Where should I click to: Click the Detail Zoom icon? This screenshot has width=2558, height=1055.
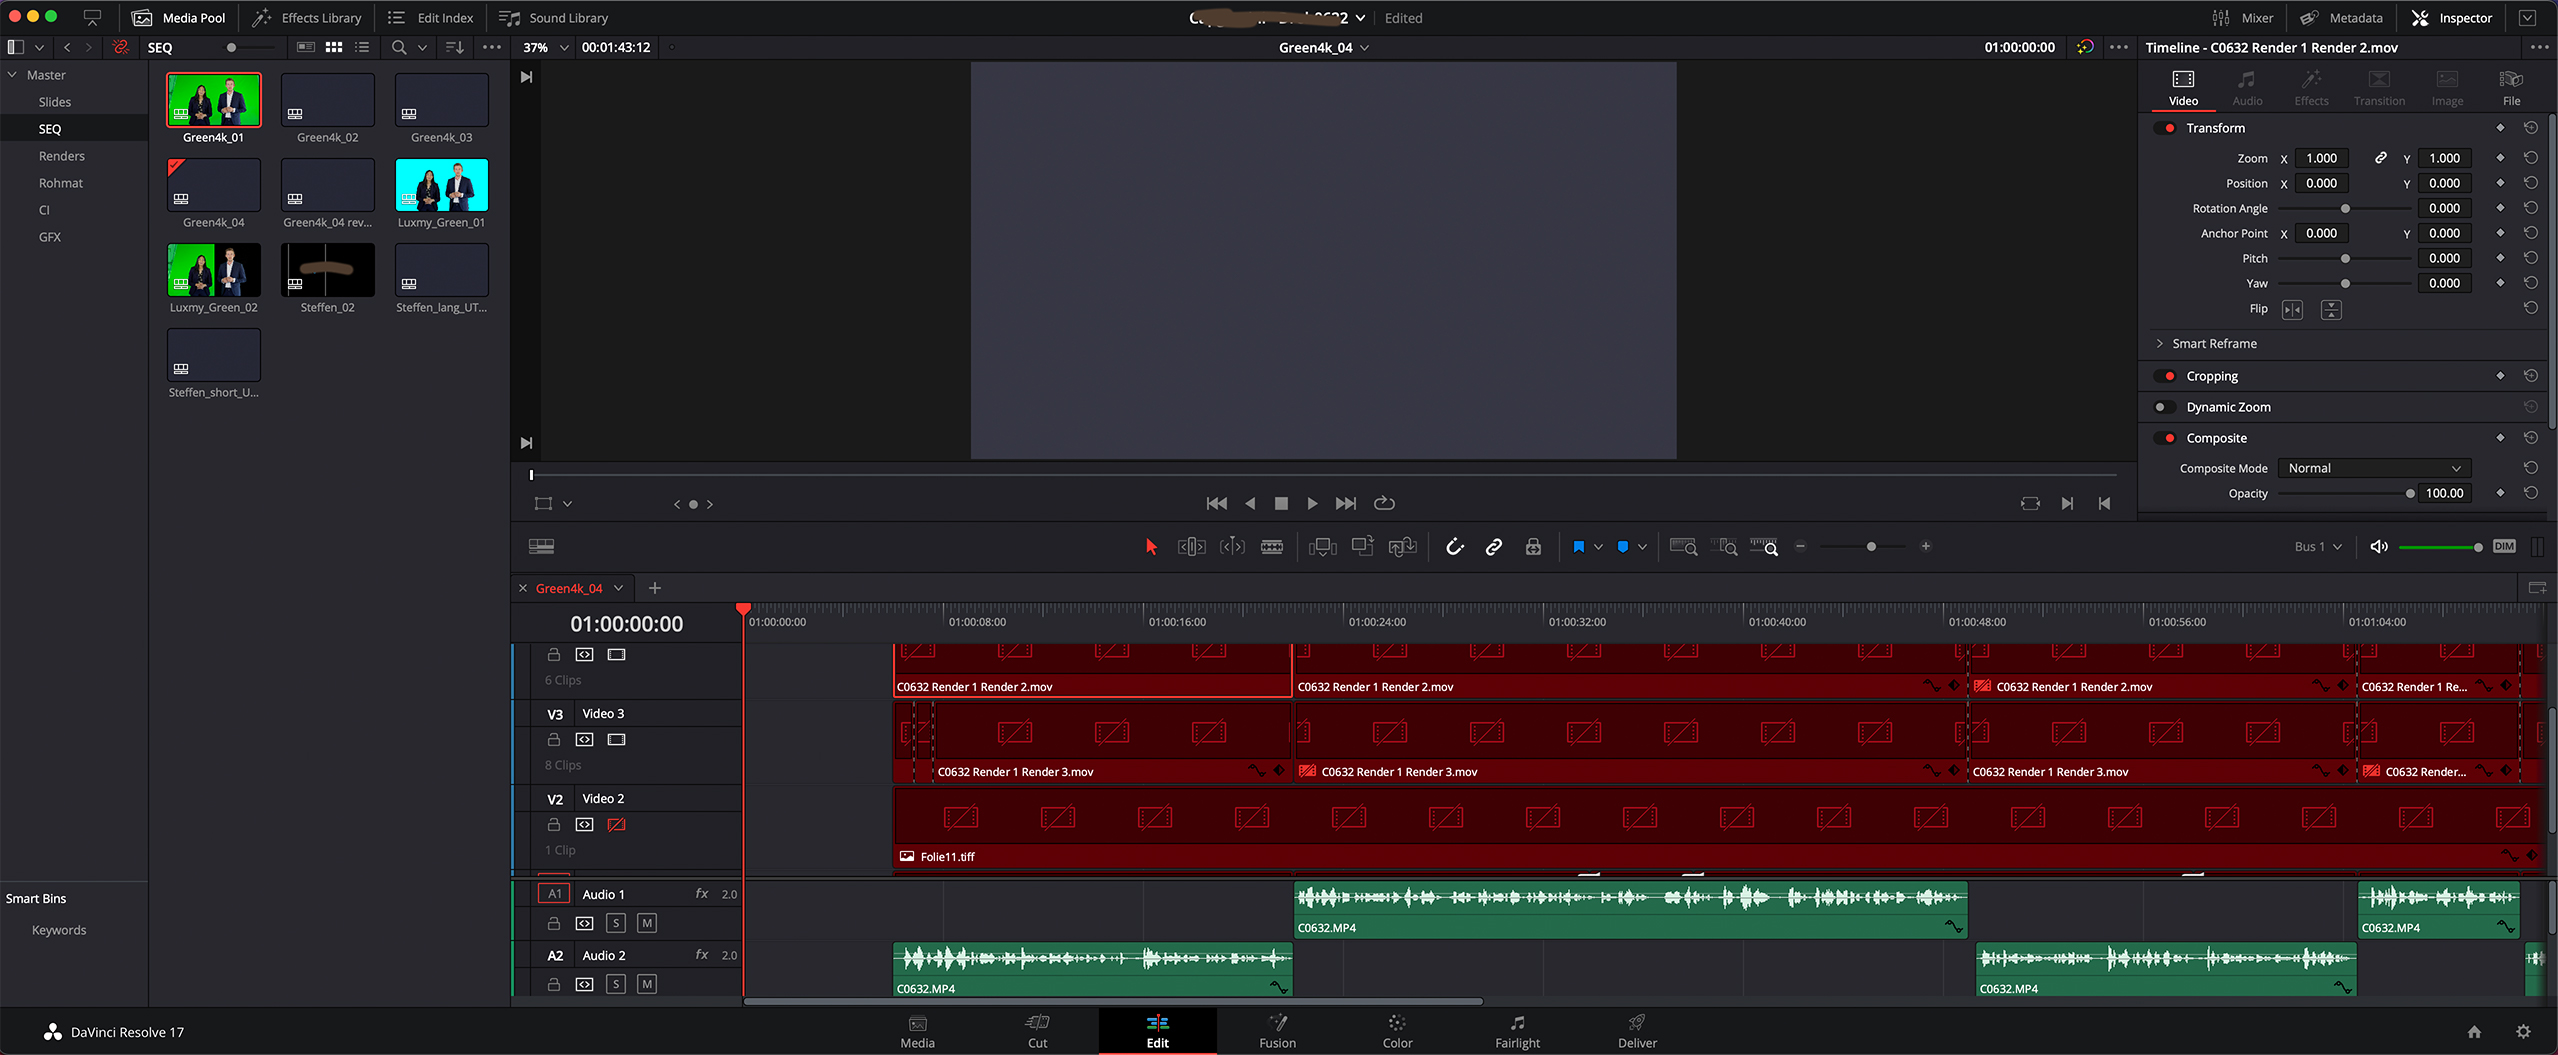pos(1724,547)
